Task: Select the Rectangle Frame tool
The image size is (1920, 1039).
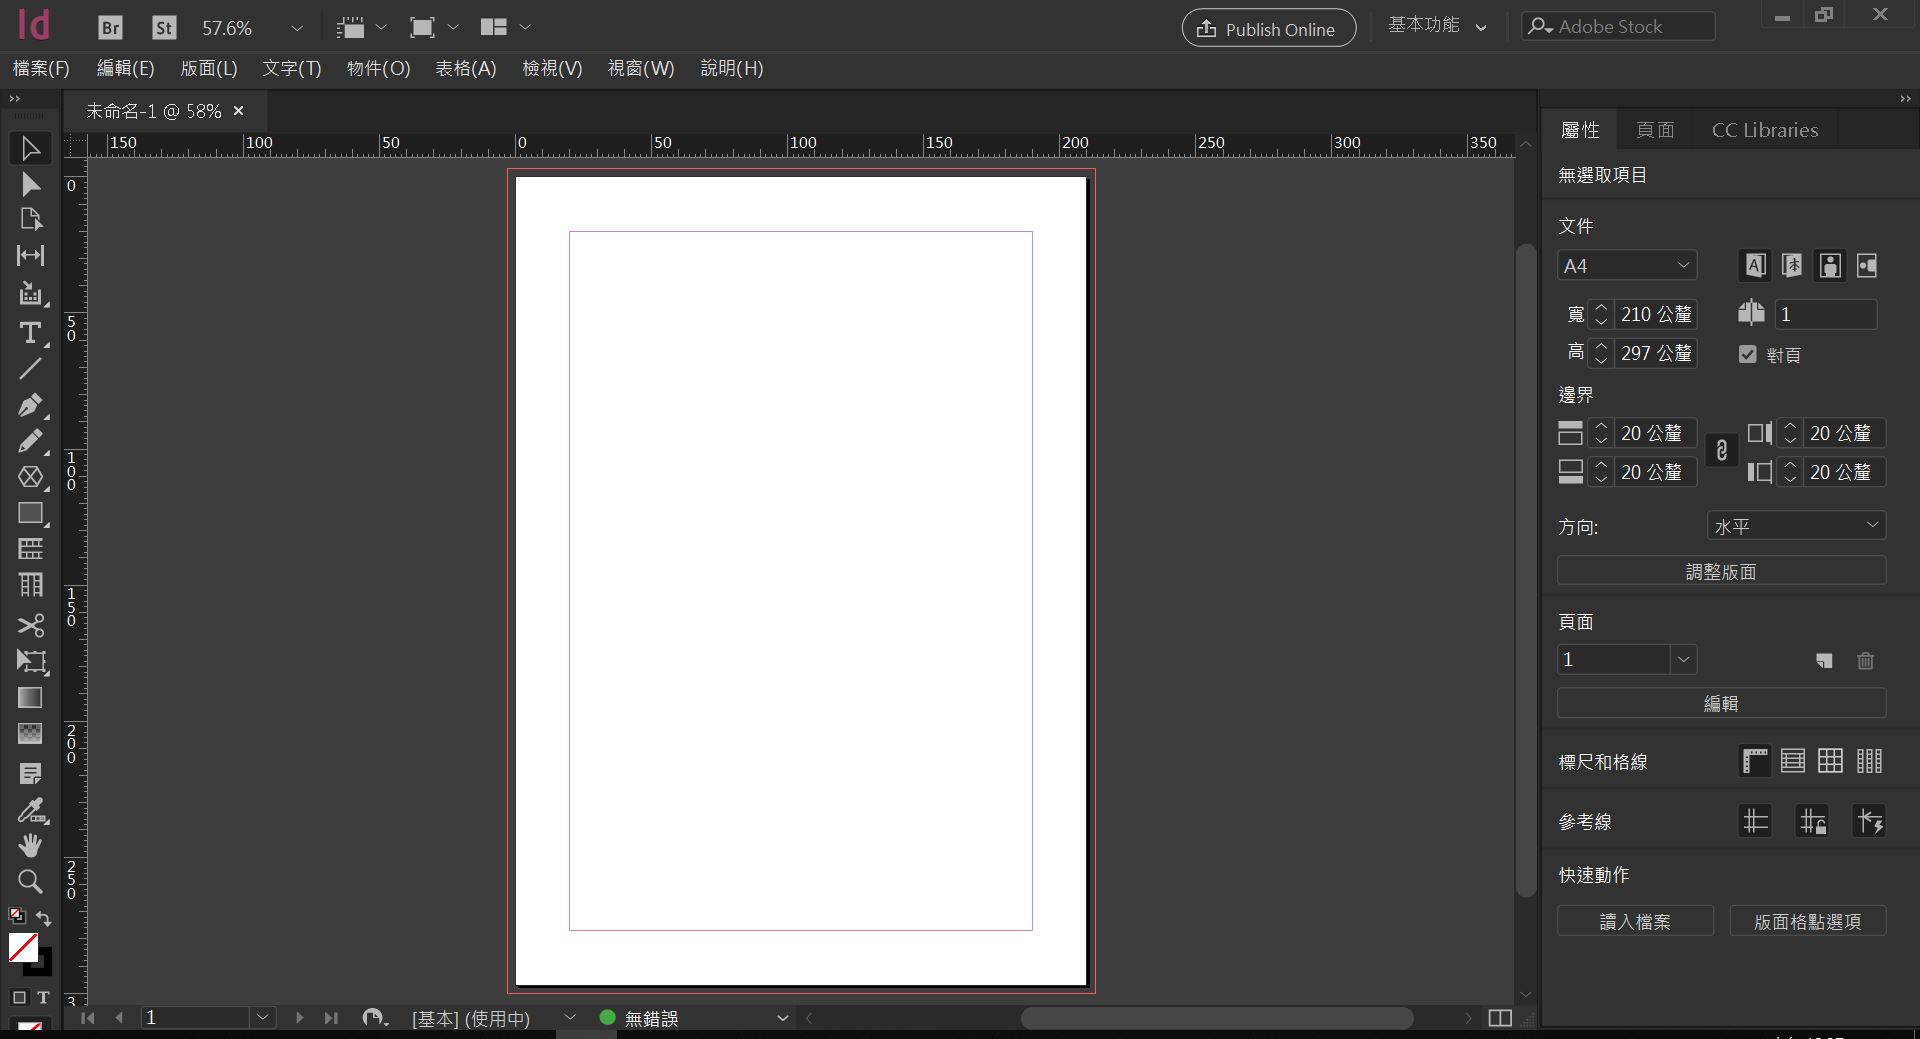Action: click(x=30, y=477)
